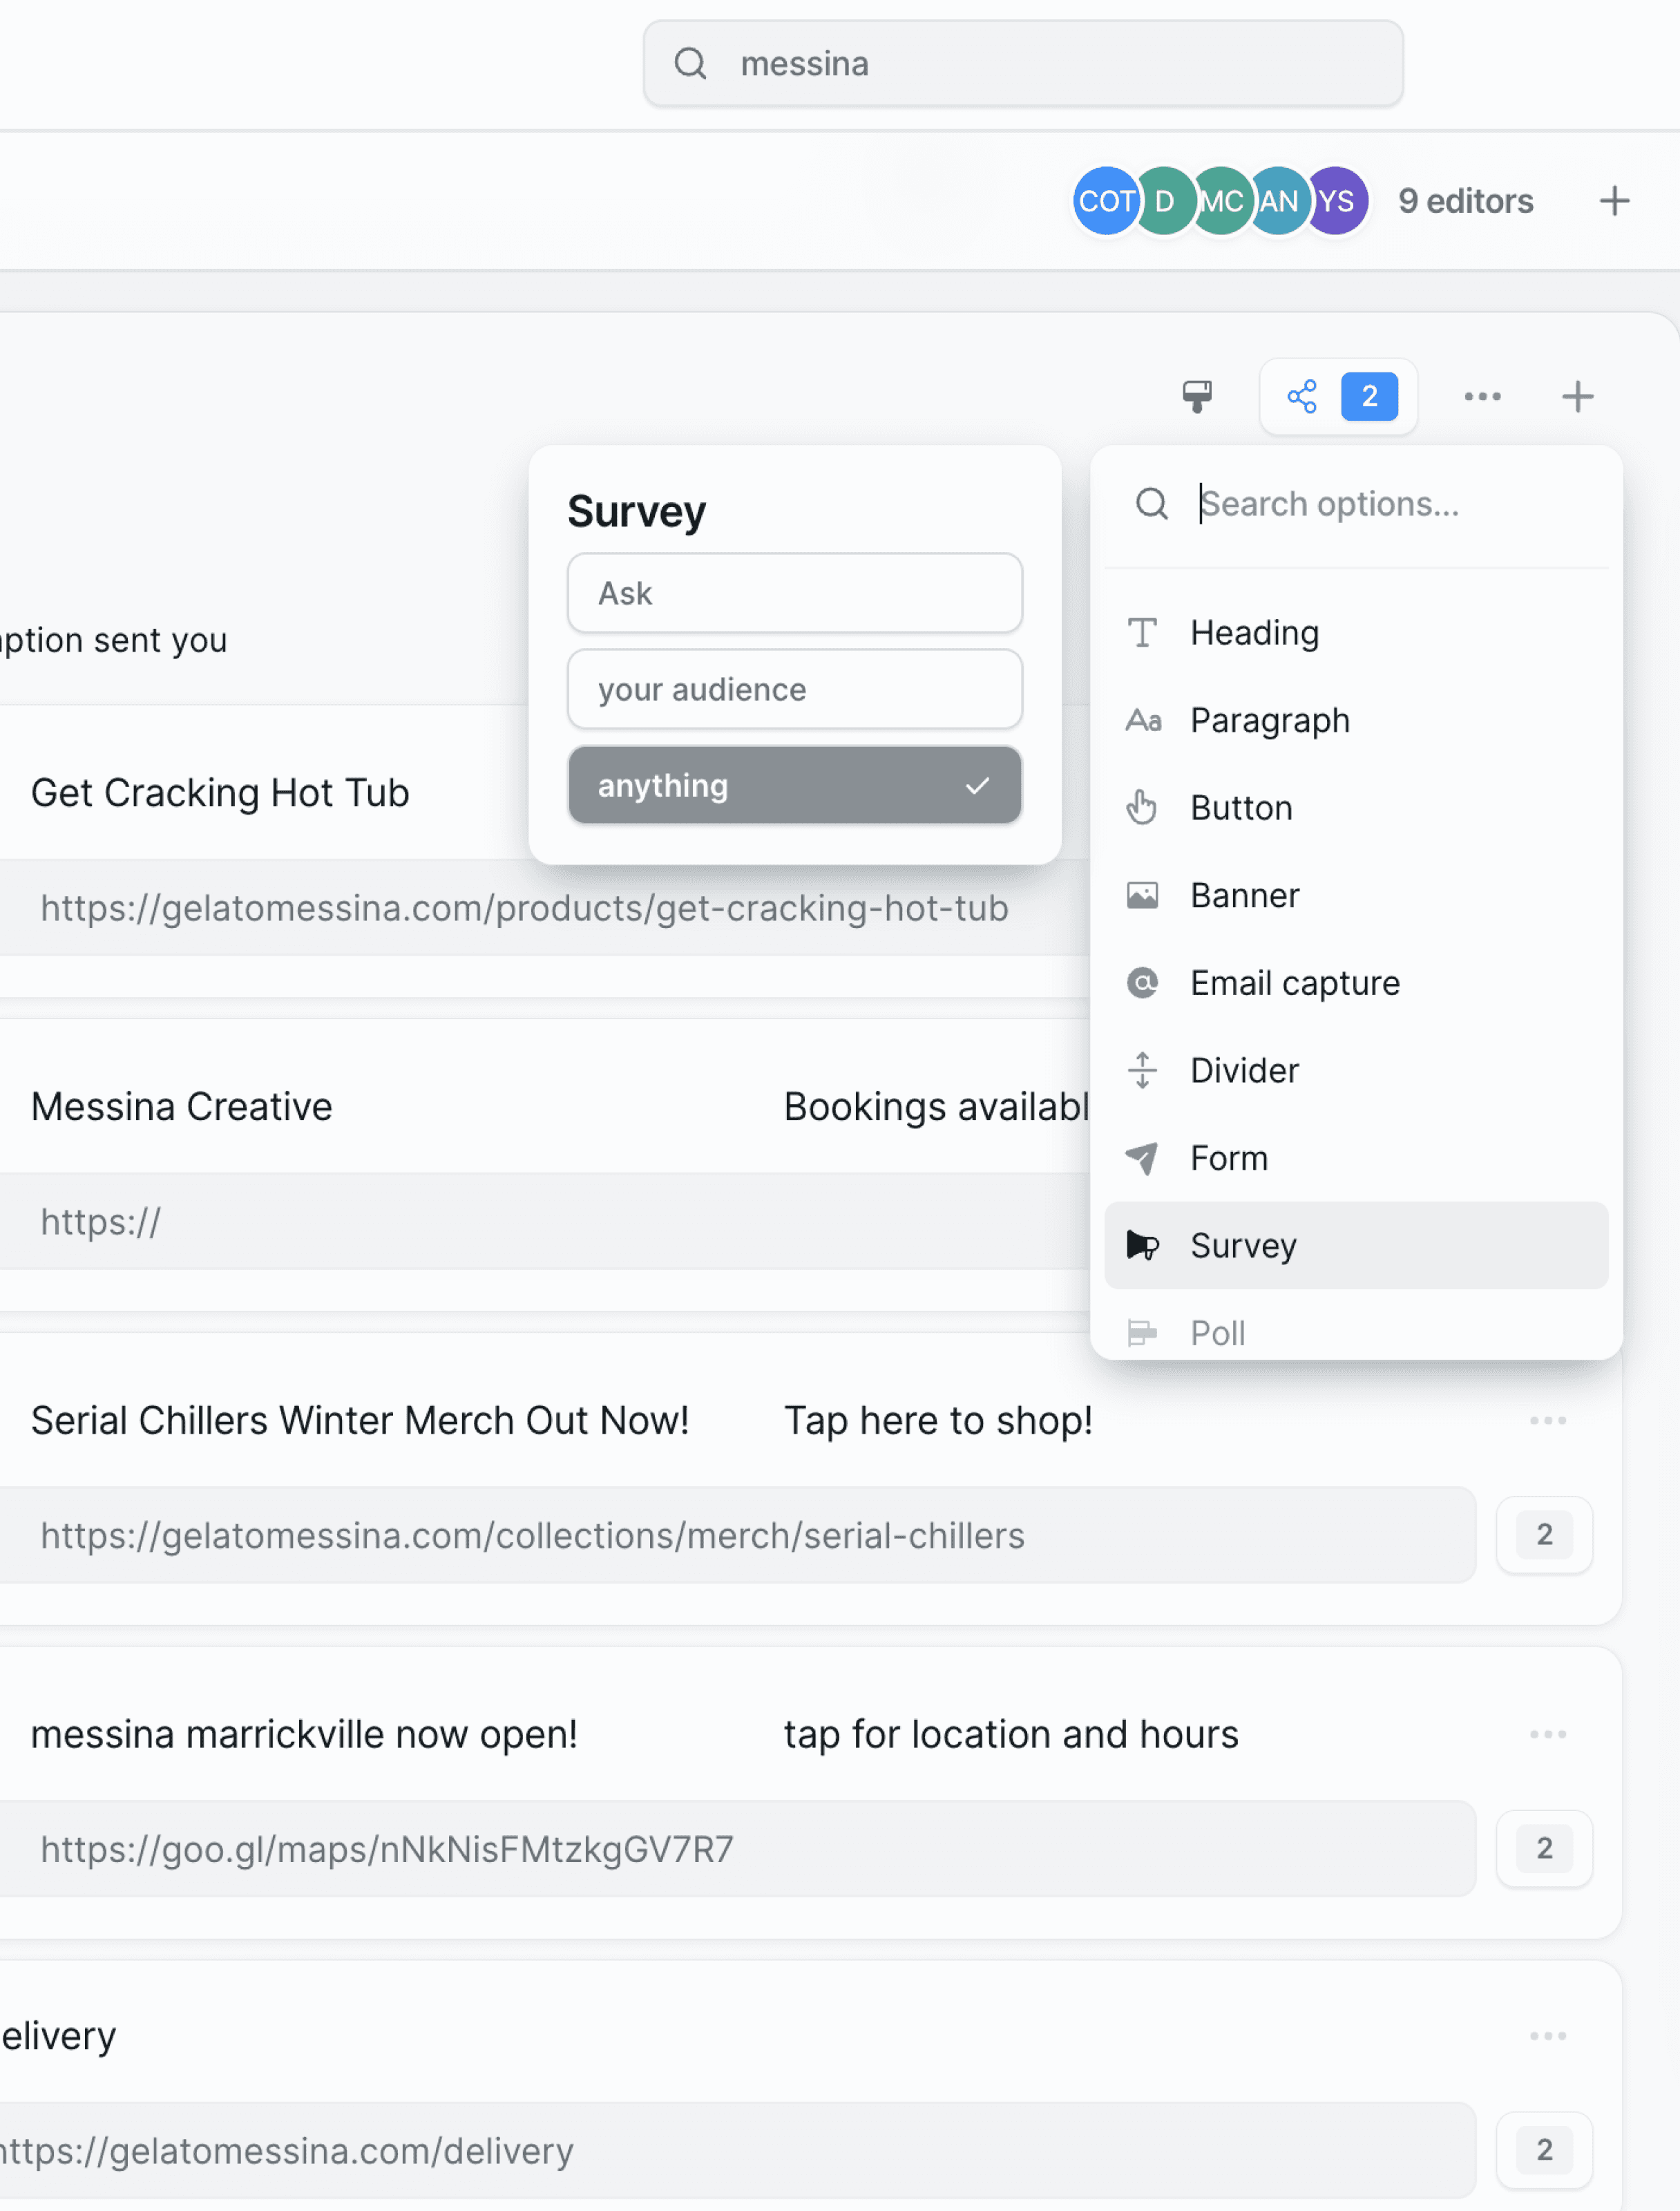Image resolution: width=1680 pixels, height=2211 pixels.
Task: Open the marrickville row three-dot menu
Action: tap(1547, 1733)
